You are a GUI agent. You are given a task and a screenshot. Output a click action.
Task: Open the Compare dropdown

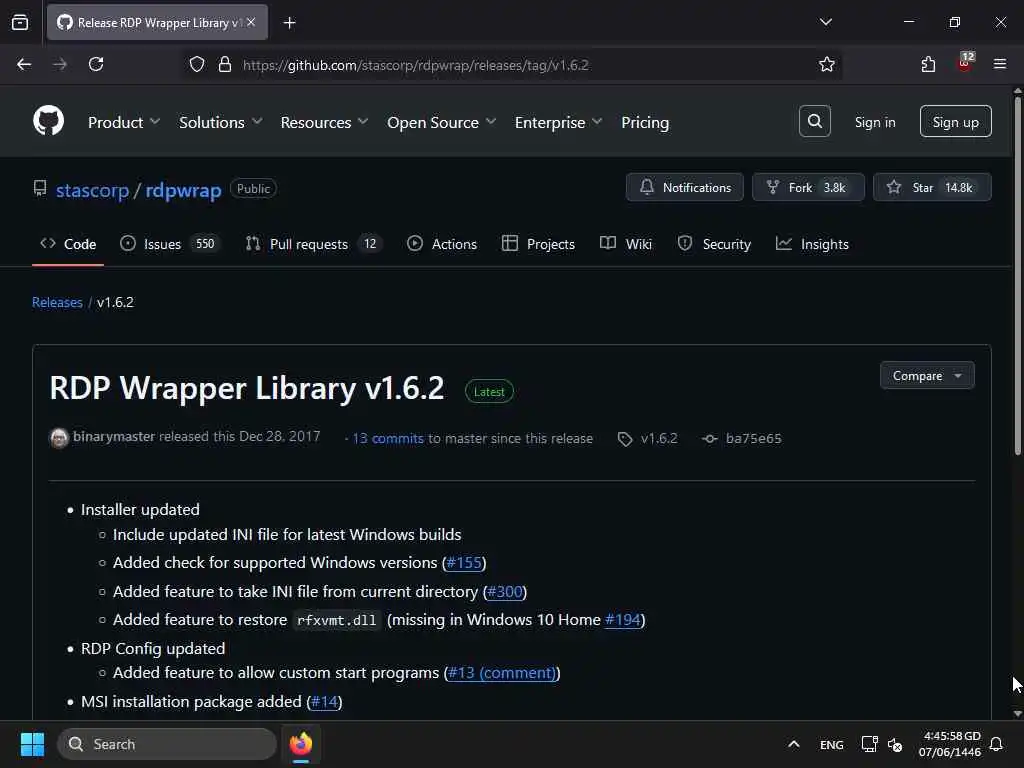coord(927,376)
